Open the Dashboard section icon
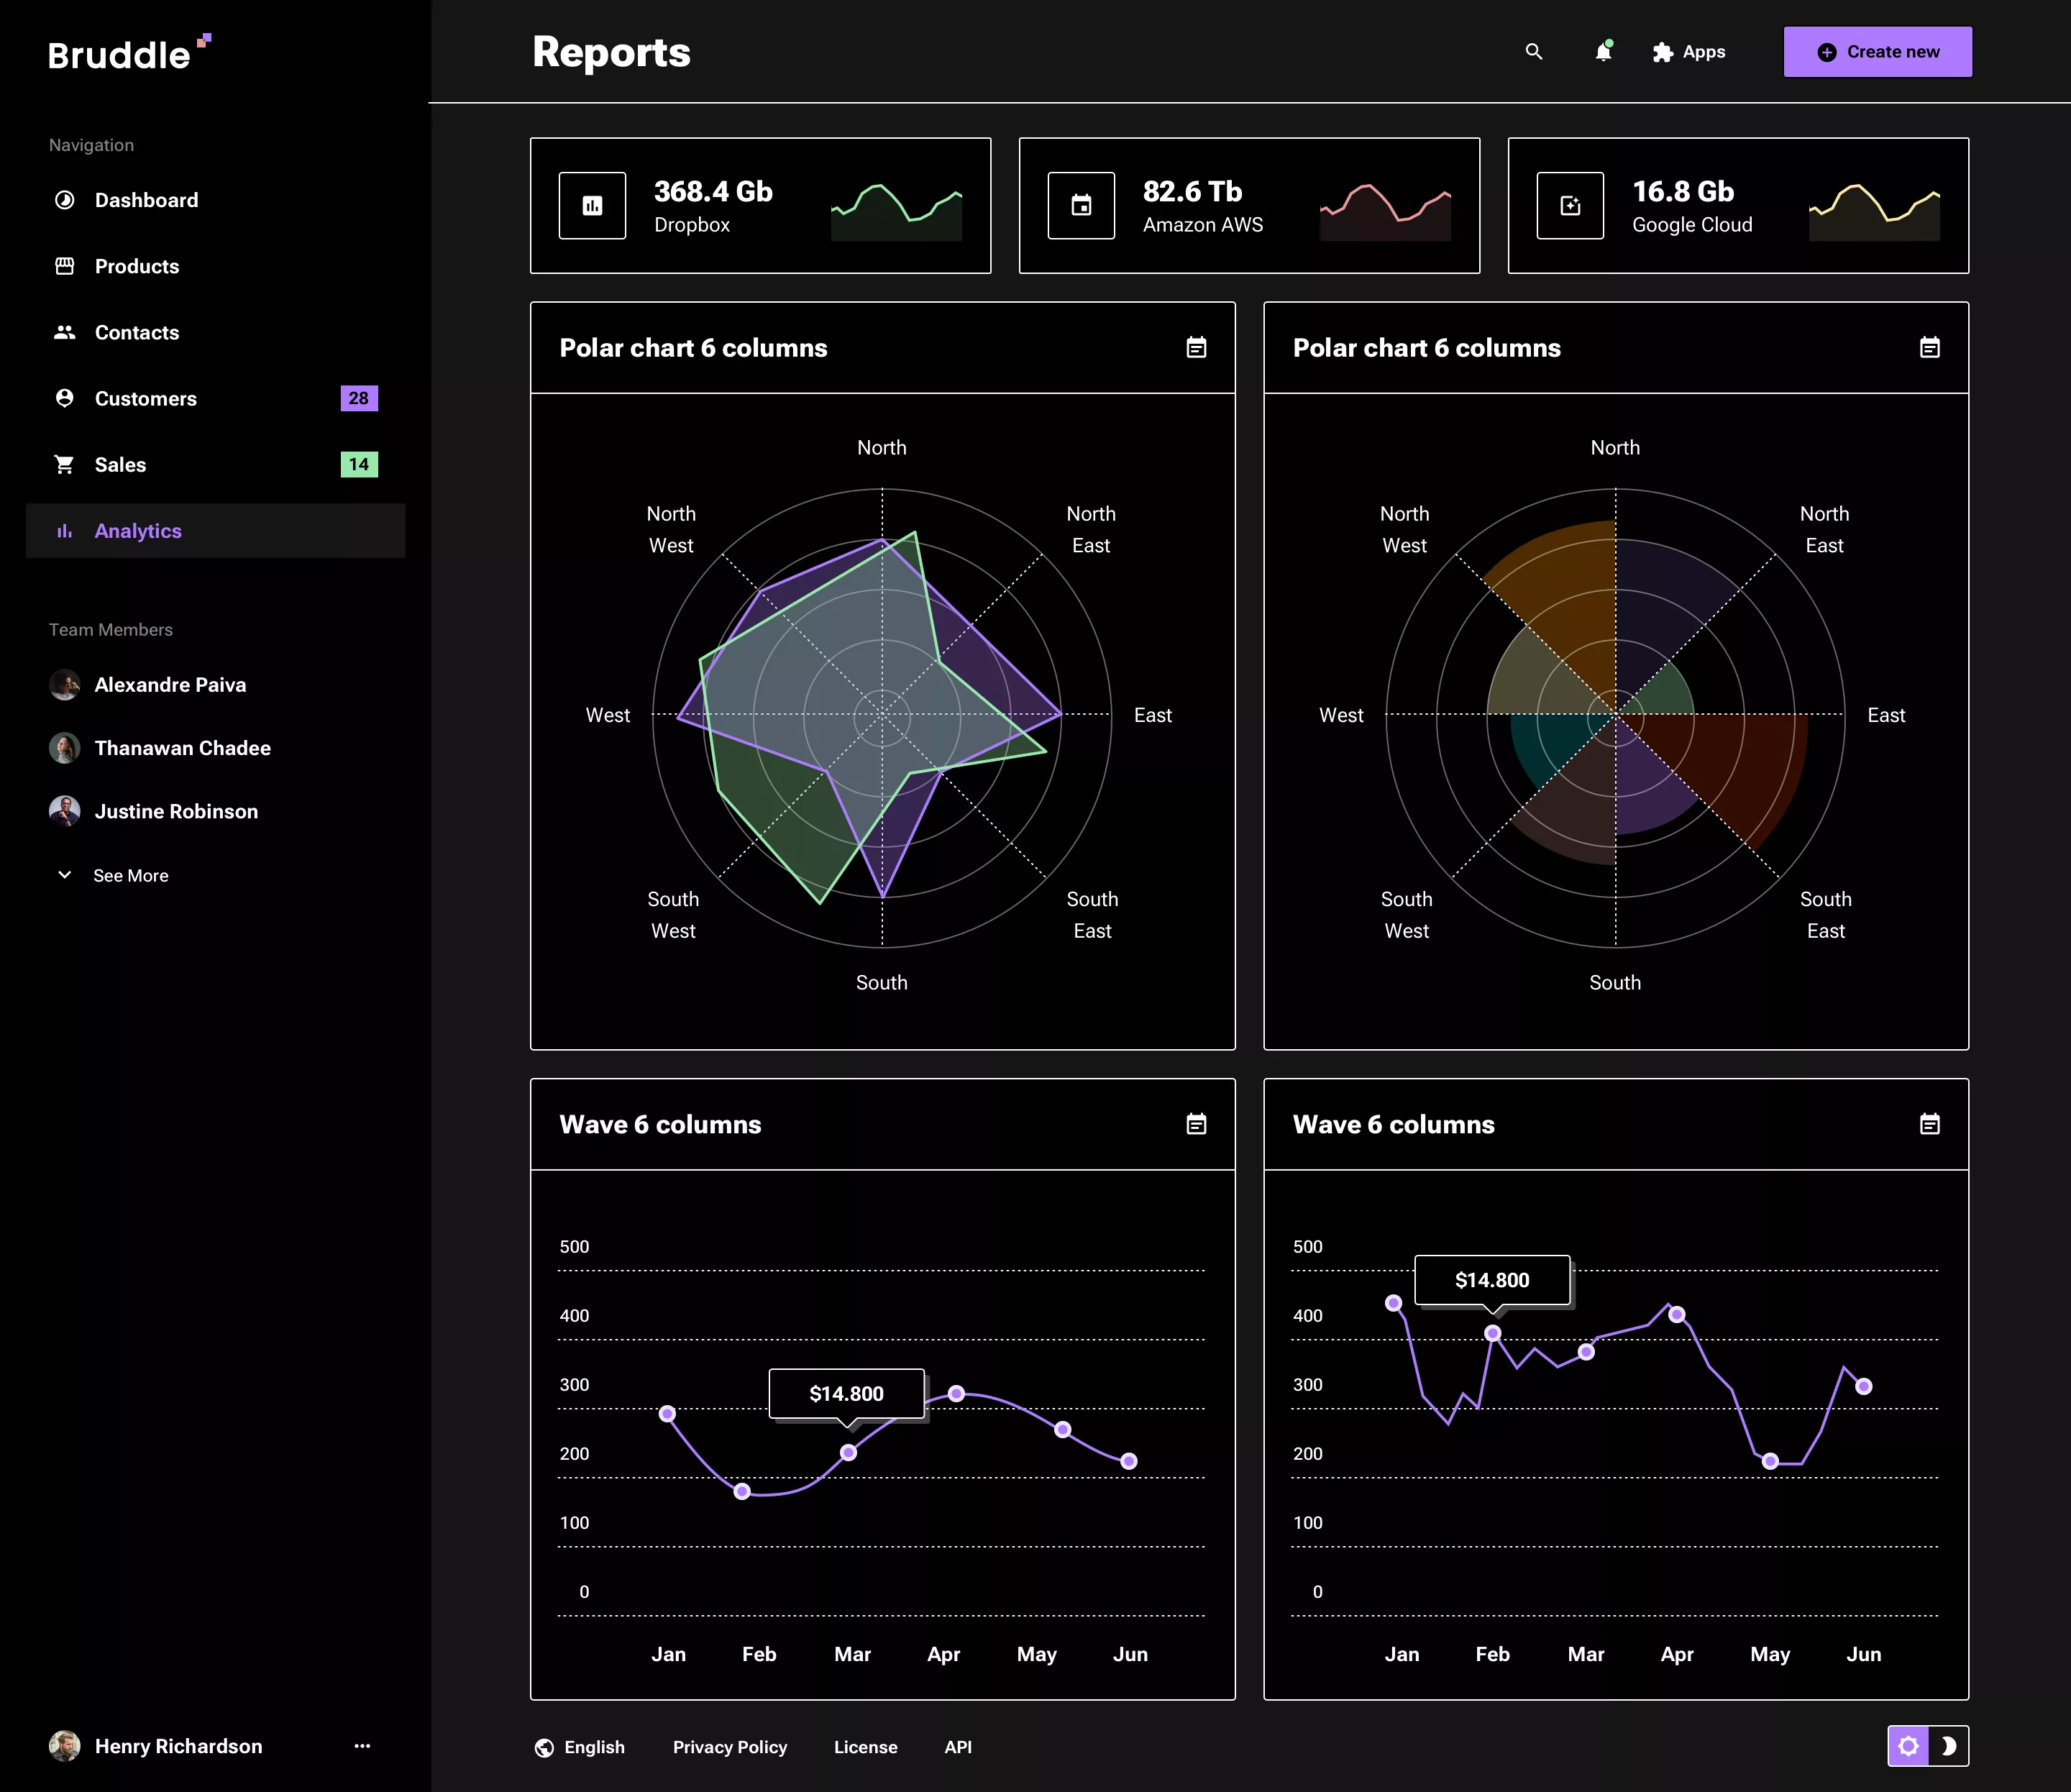The height and width of the screenshot is (1792, 2071). pos(64,199)
